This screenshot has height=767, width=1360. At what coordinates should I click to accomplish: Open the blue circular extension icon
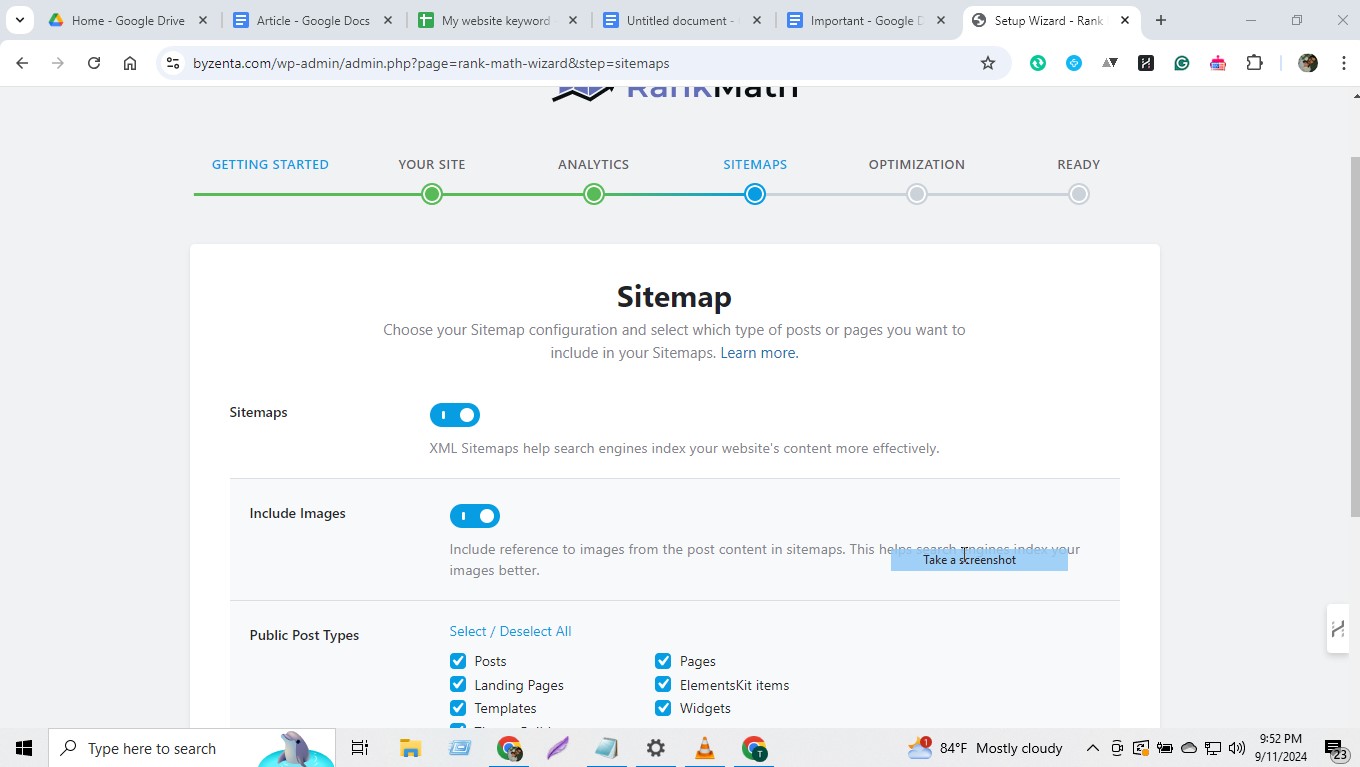pyautogui.click(x=1074, y=63)
